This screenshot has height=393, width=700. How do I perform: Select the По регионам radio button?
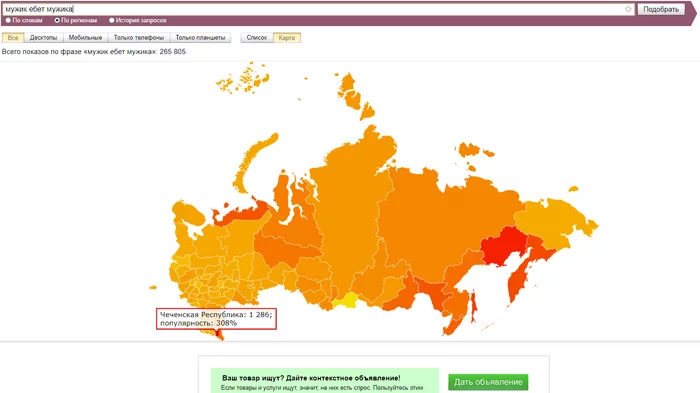57,20
